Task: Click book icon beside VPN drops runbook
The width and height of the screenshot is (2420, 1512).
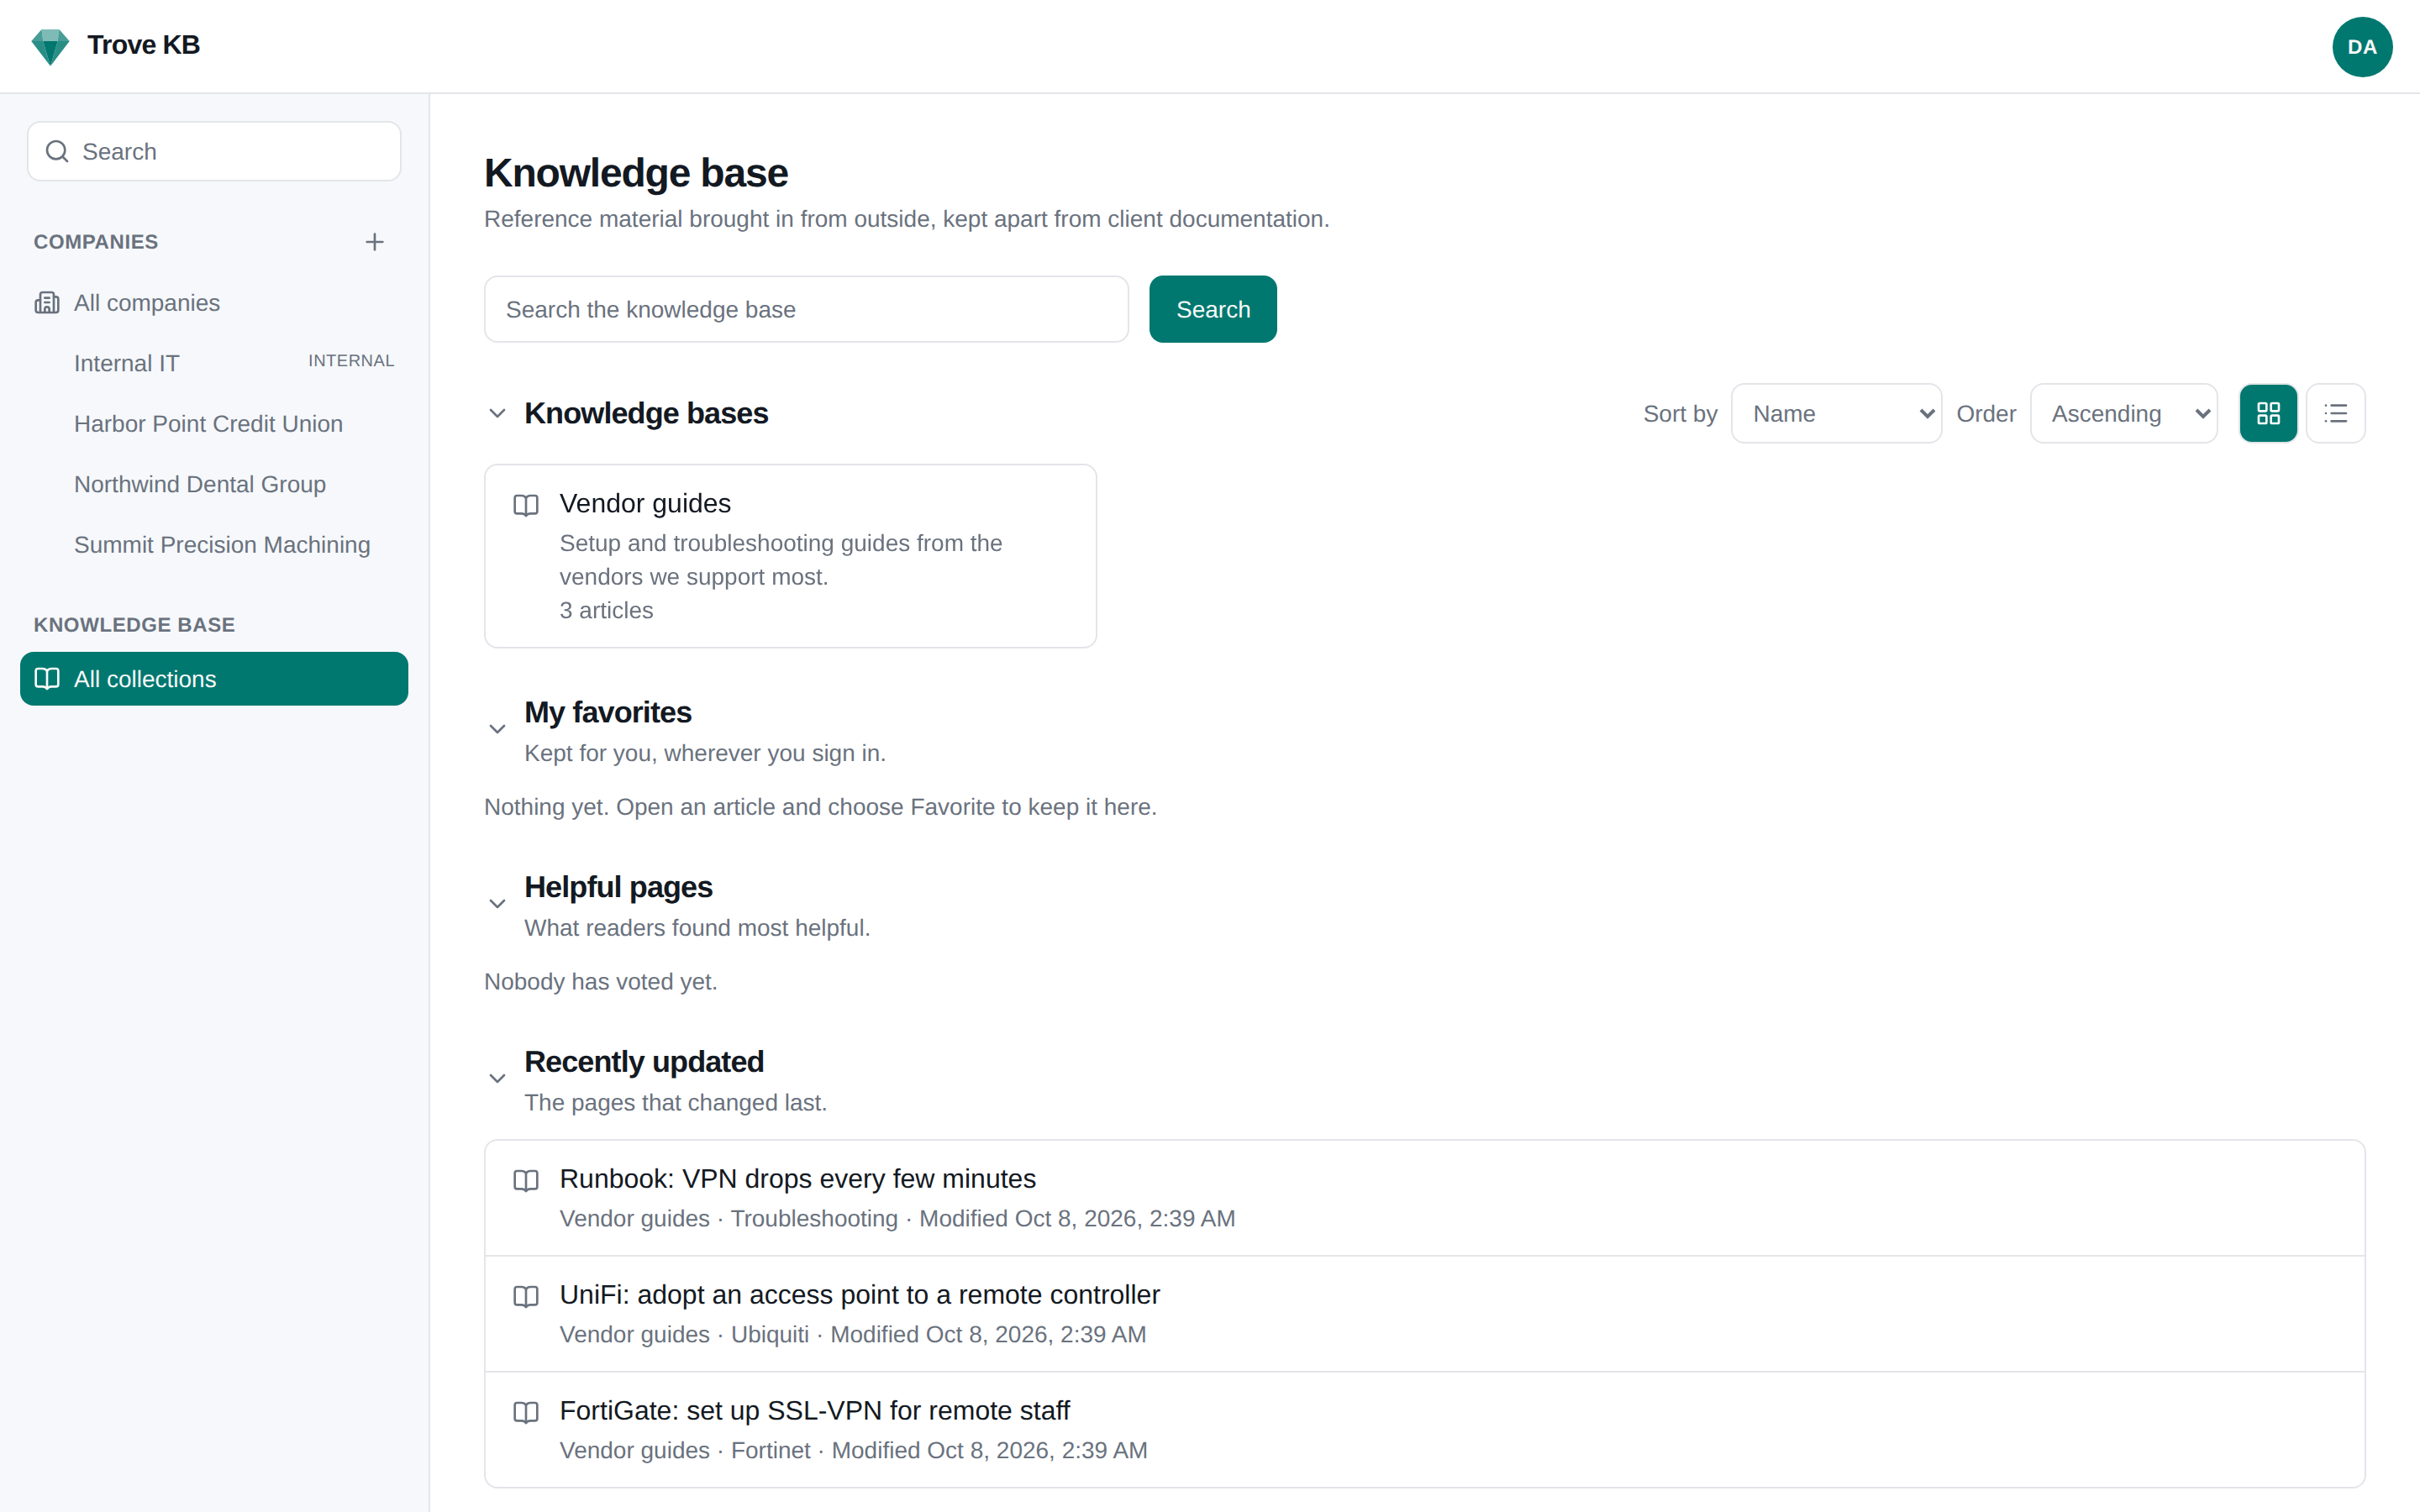Action: [x=526, y=1180]
